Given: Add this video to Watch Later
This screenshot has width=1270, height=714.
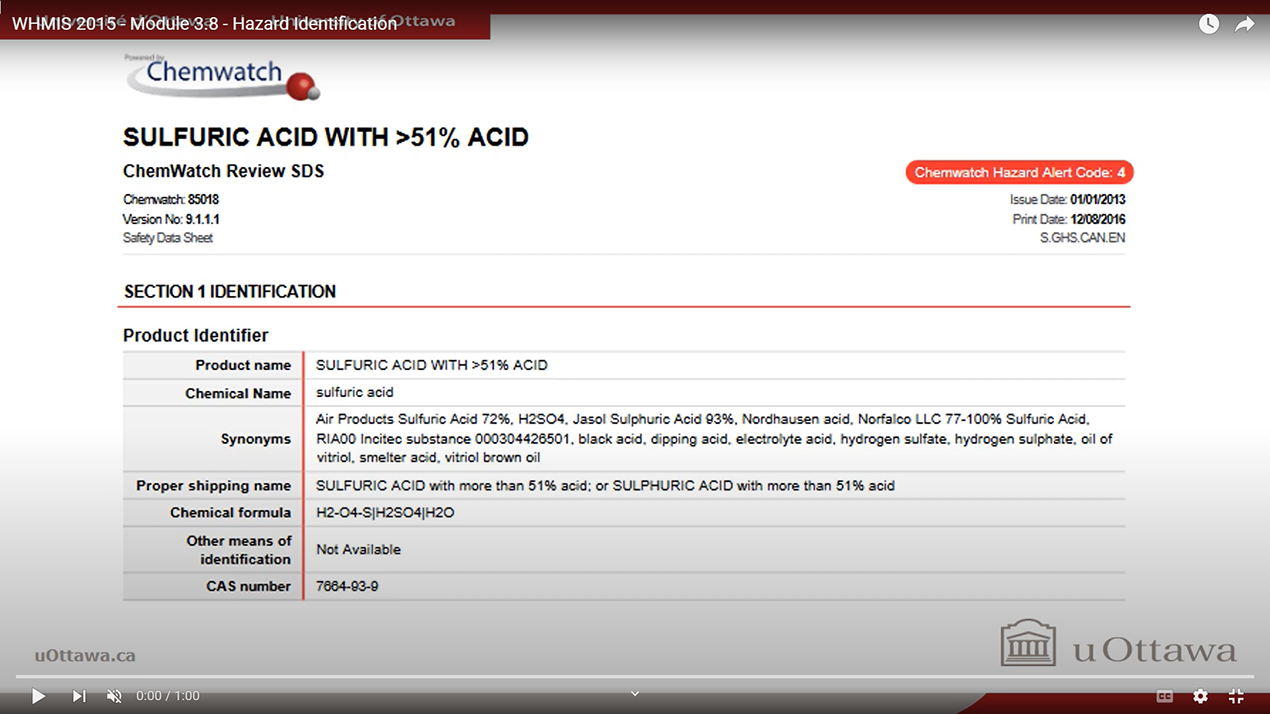Looking at the screenshot, I should (1208, 23).
